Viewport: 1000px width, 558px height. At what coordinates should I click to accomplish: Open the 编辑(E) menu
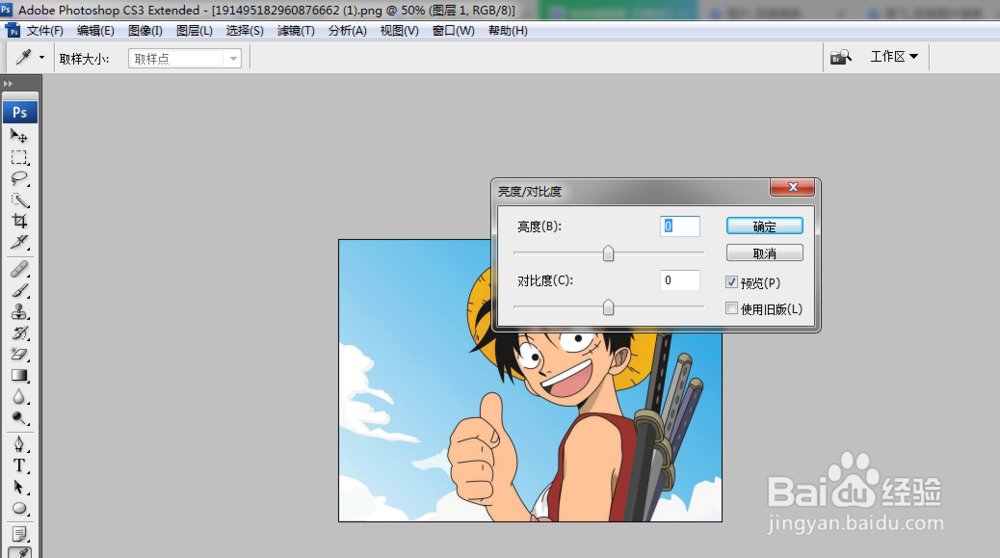96,31
